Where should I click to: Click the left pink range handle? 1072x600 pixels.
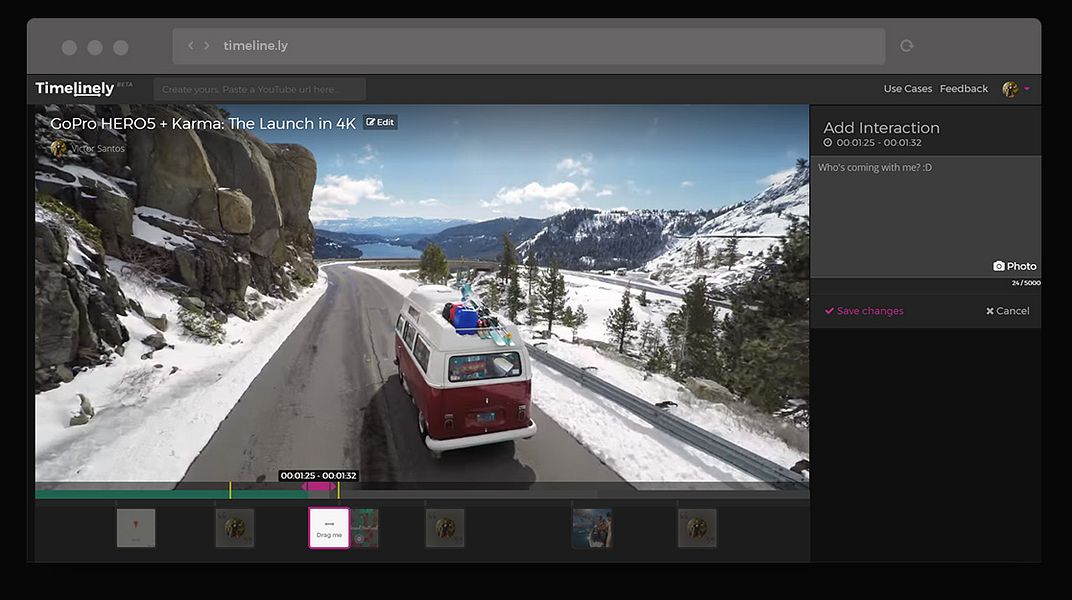click(304, 487)
